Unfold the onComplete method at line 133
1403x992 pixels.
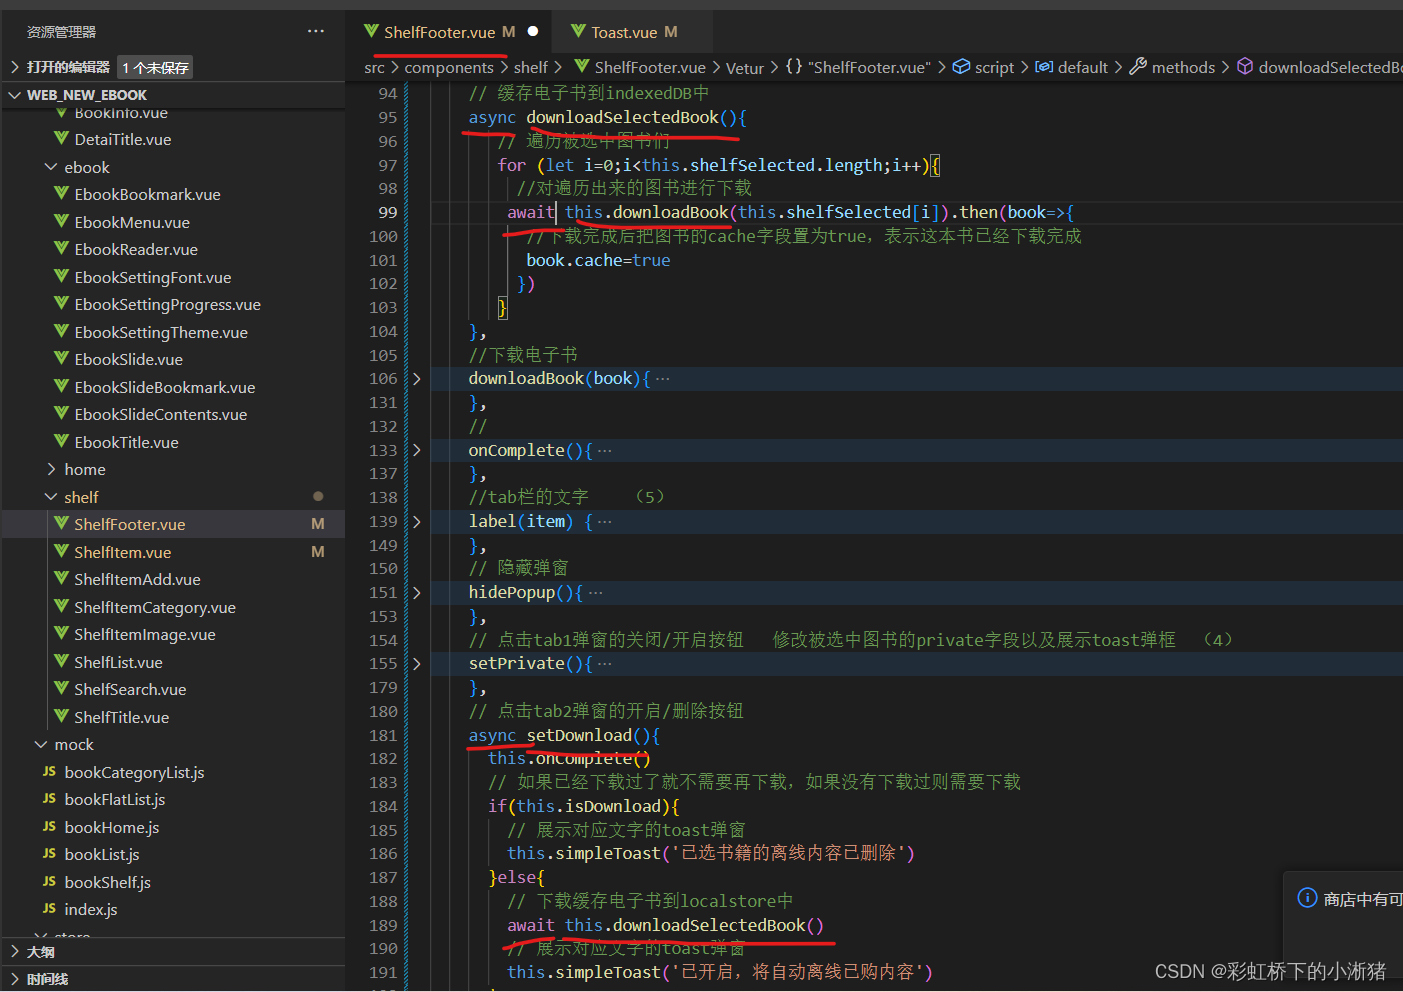[x=417, y=450]
